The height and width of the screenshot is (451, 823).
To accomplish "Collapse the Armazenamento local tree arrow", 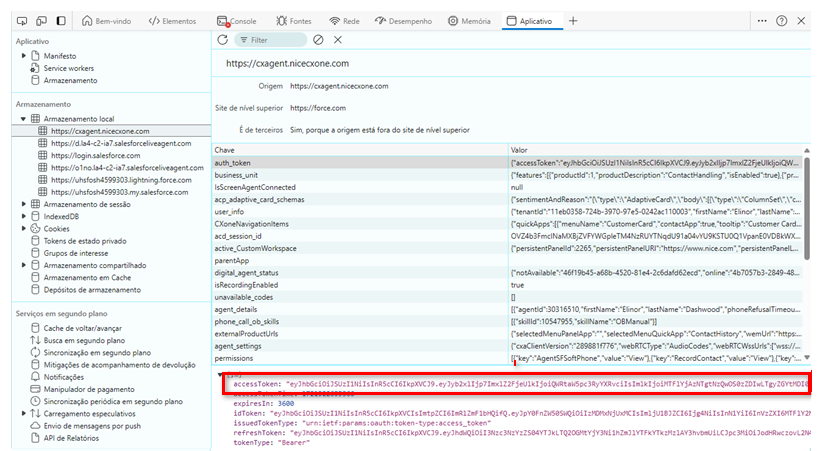I will [x=23, y=119].
